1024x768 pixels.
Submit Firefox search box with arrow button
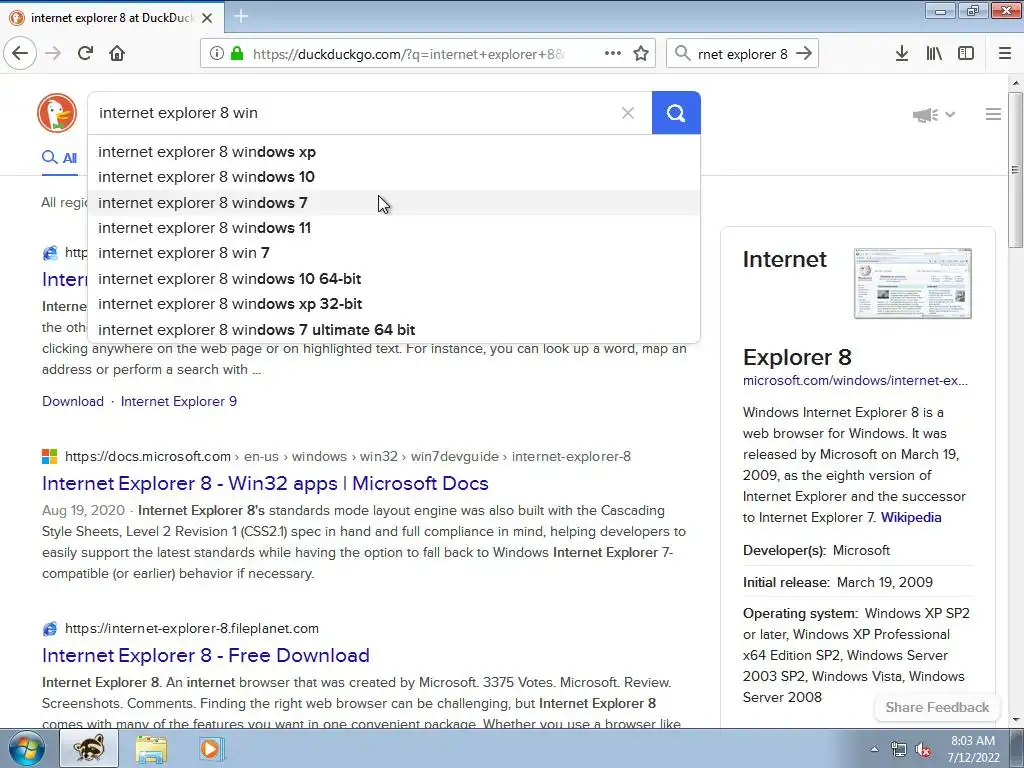805,54
